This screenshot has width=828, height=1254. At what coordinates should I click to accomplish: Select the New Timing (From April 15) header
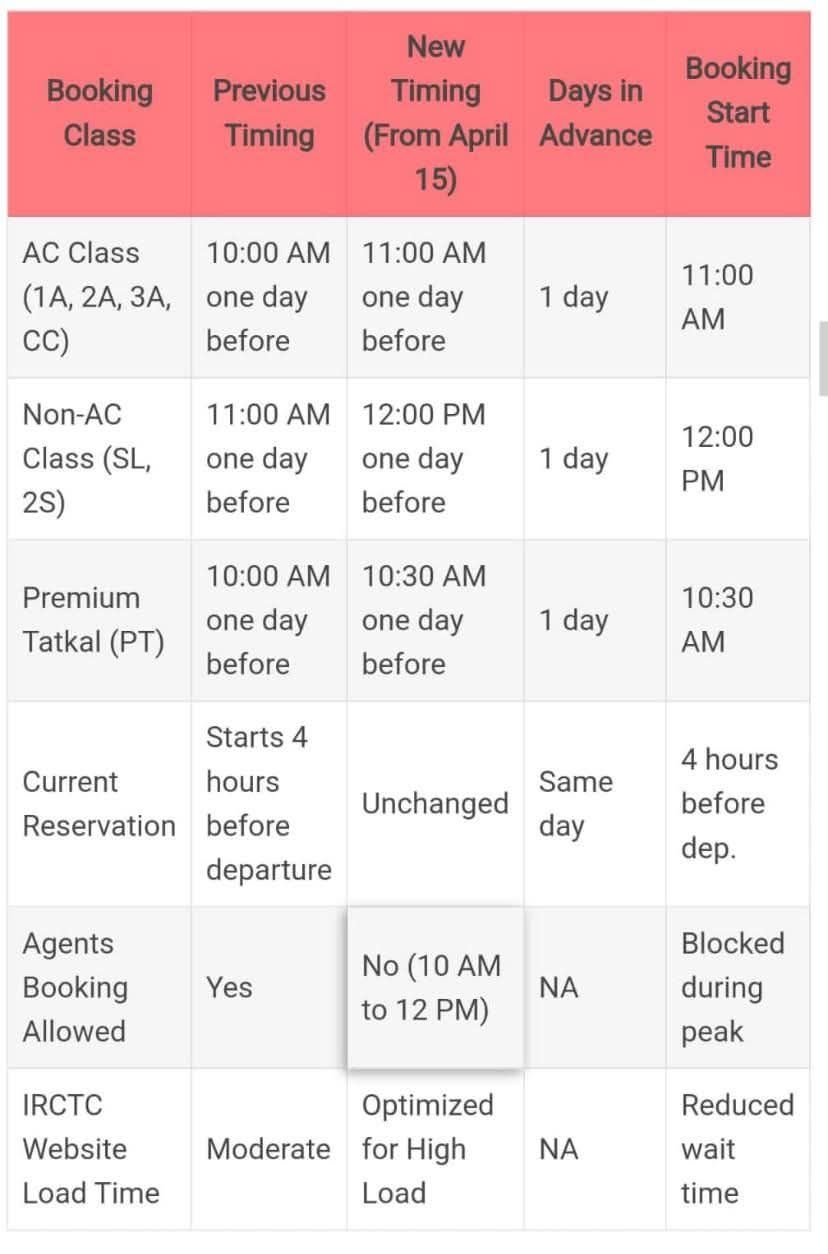[x=435, y=113]
